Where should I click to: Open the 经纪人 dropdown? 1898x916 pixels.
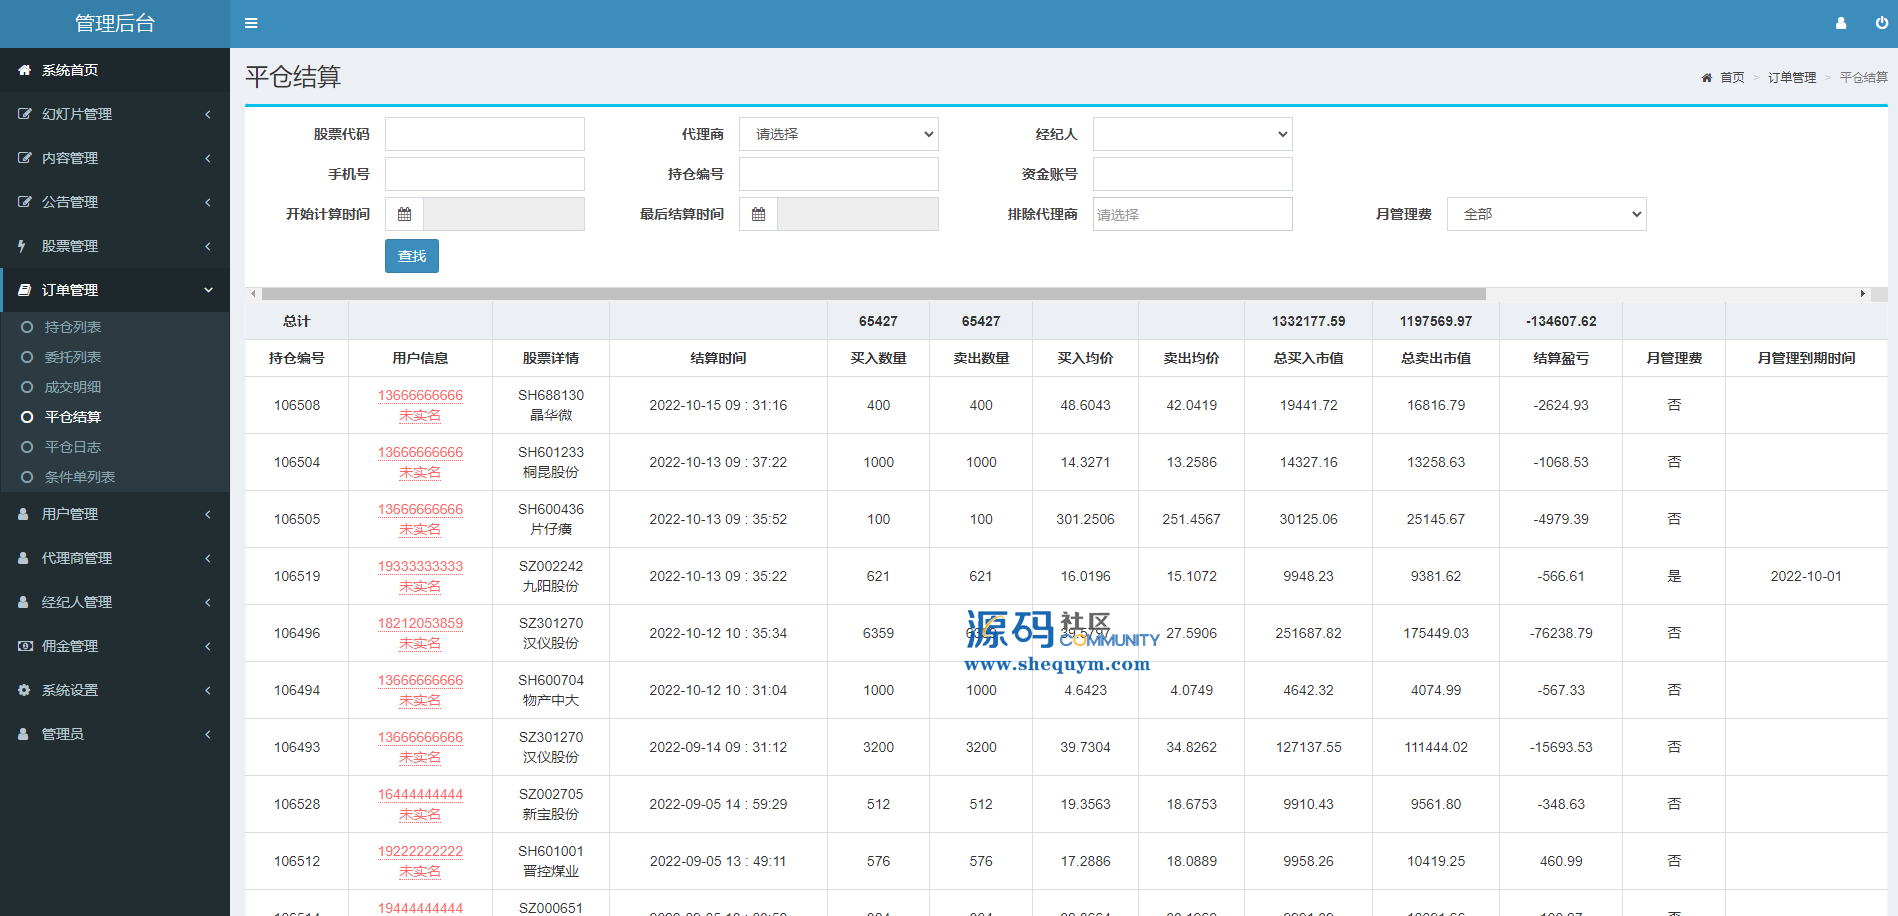tap(1192, 134)
